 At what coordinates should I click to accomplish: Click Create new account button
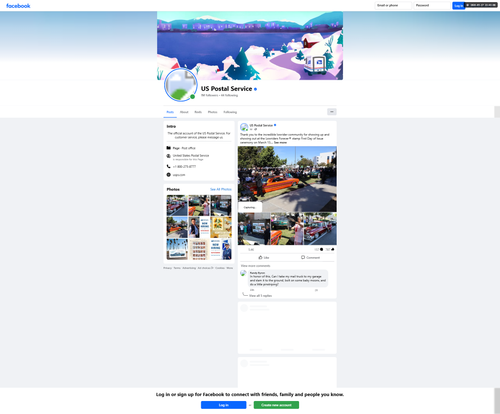coord(276,405)
